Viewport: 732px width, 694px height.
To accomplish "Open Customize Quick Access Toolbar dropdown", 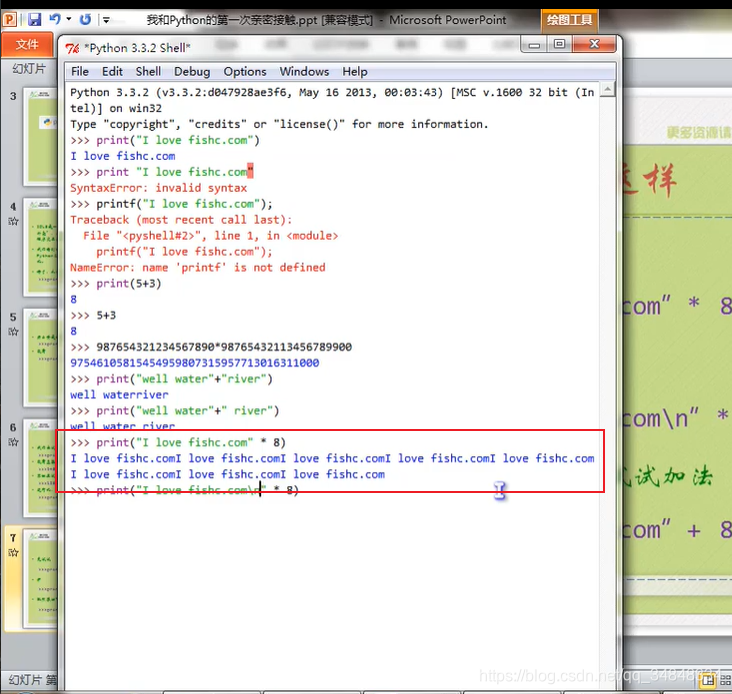I will pos(106,20).
